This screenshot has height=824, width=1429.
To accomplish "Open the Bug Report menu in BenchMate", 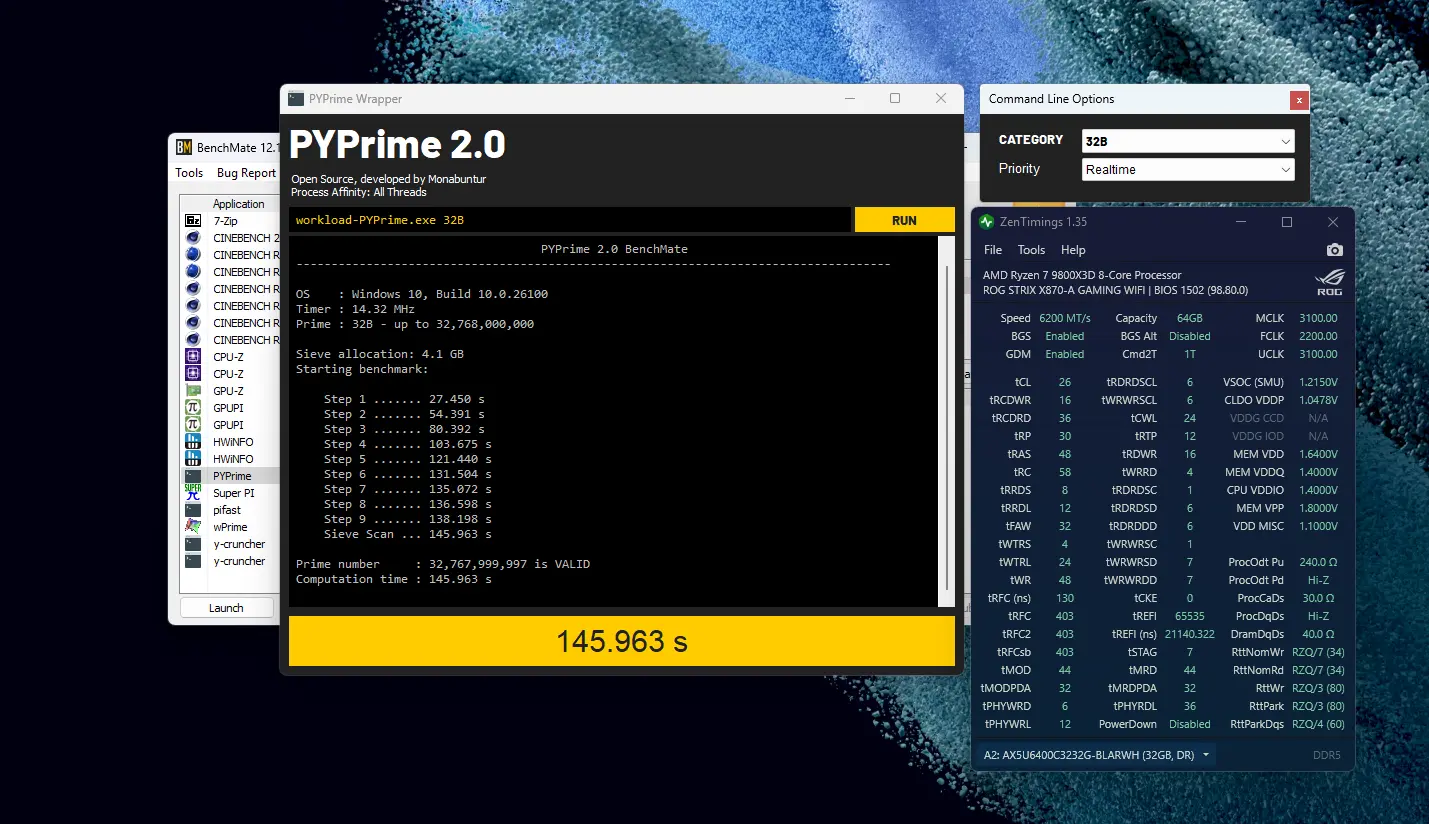I will (x=246, y=173).
